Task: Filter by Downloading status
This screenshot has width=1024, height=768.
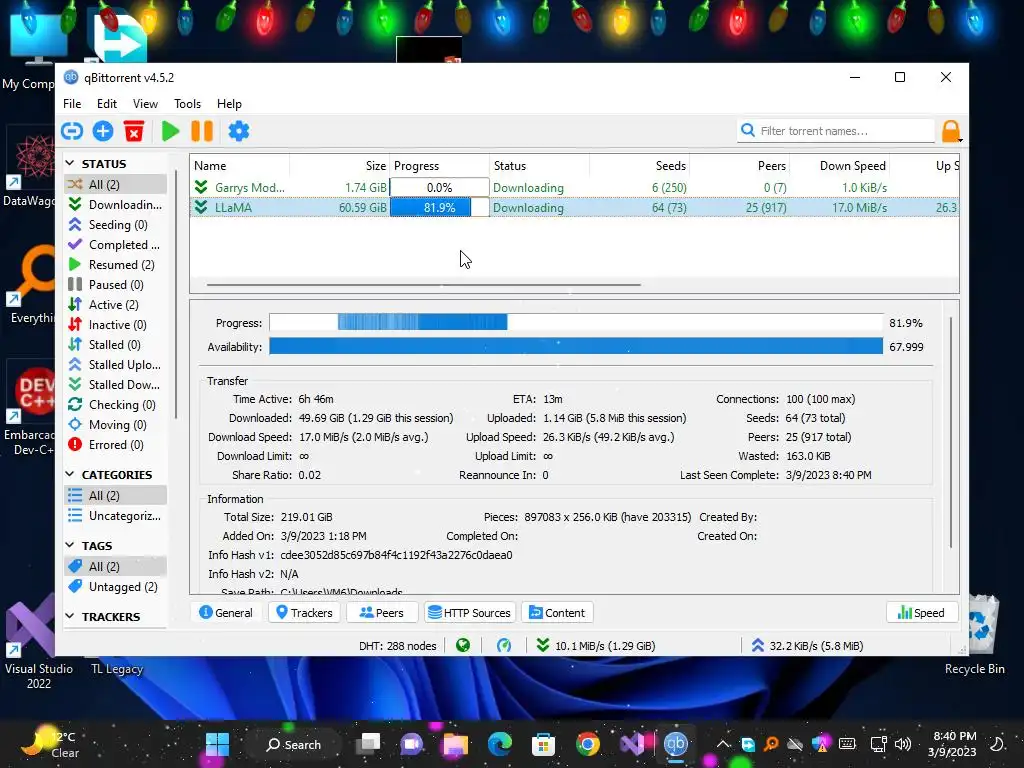Action: point(116,204)
